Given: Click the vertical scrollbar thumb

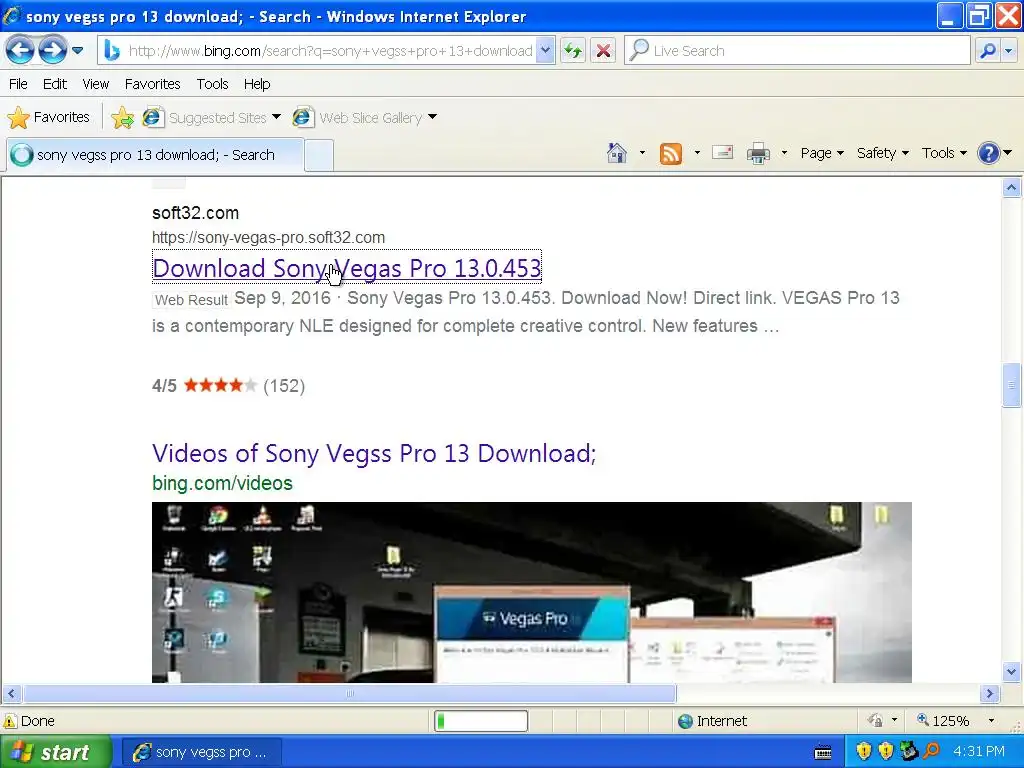Looking at the screenshot, I should (1012, 385).
